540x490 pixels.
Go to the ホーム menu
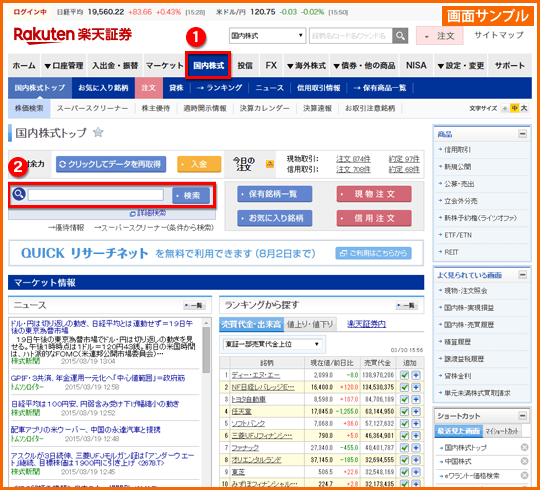pyautogui.click(x=24, y=65)
